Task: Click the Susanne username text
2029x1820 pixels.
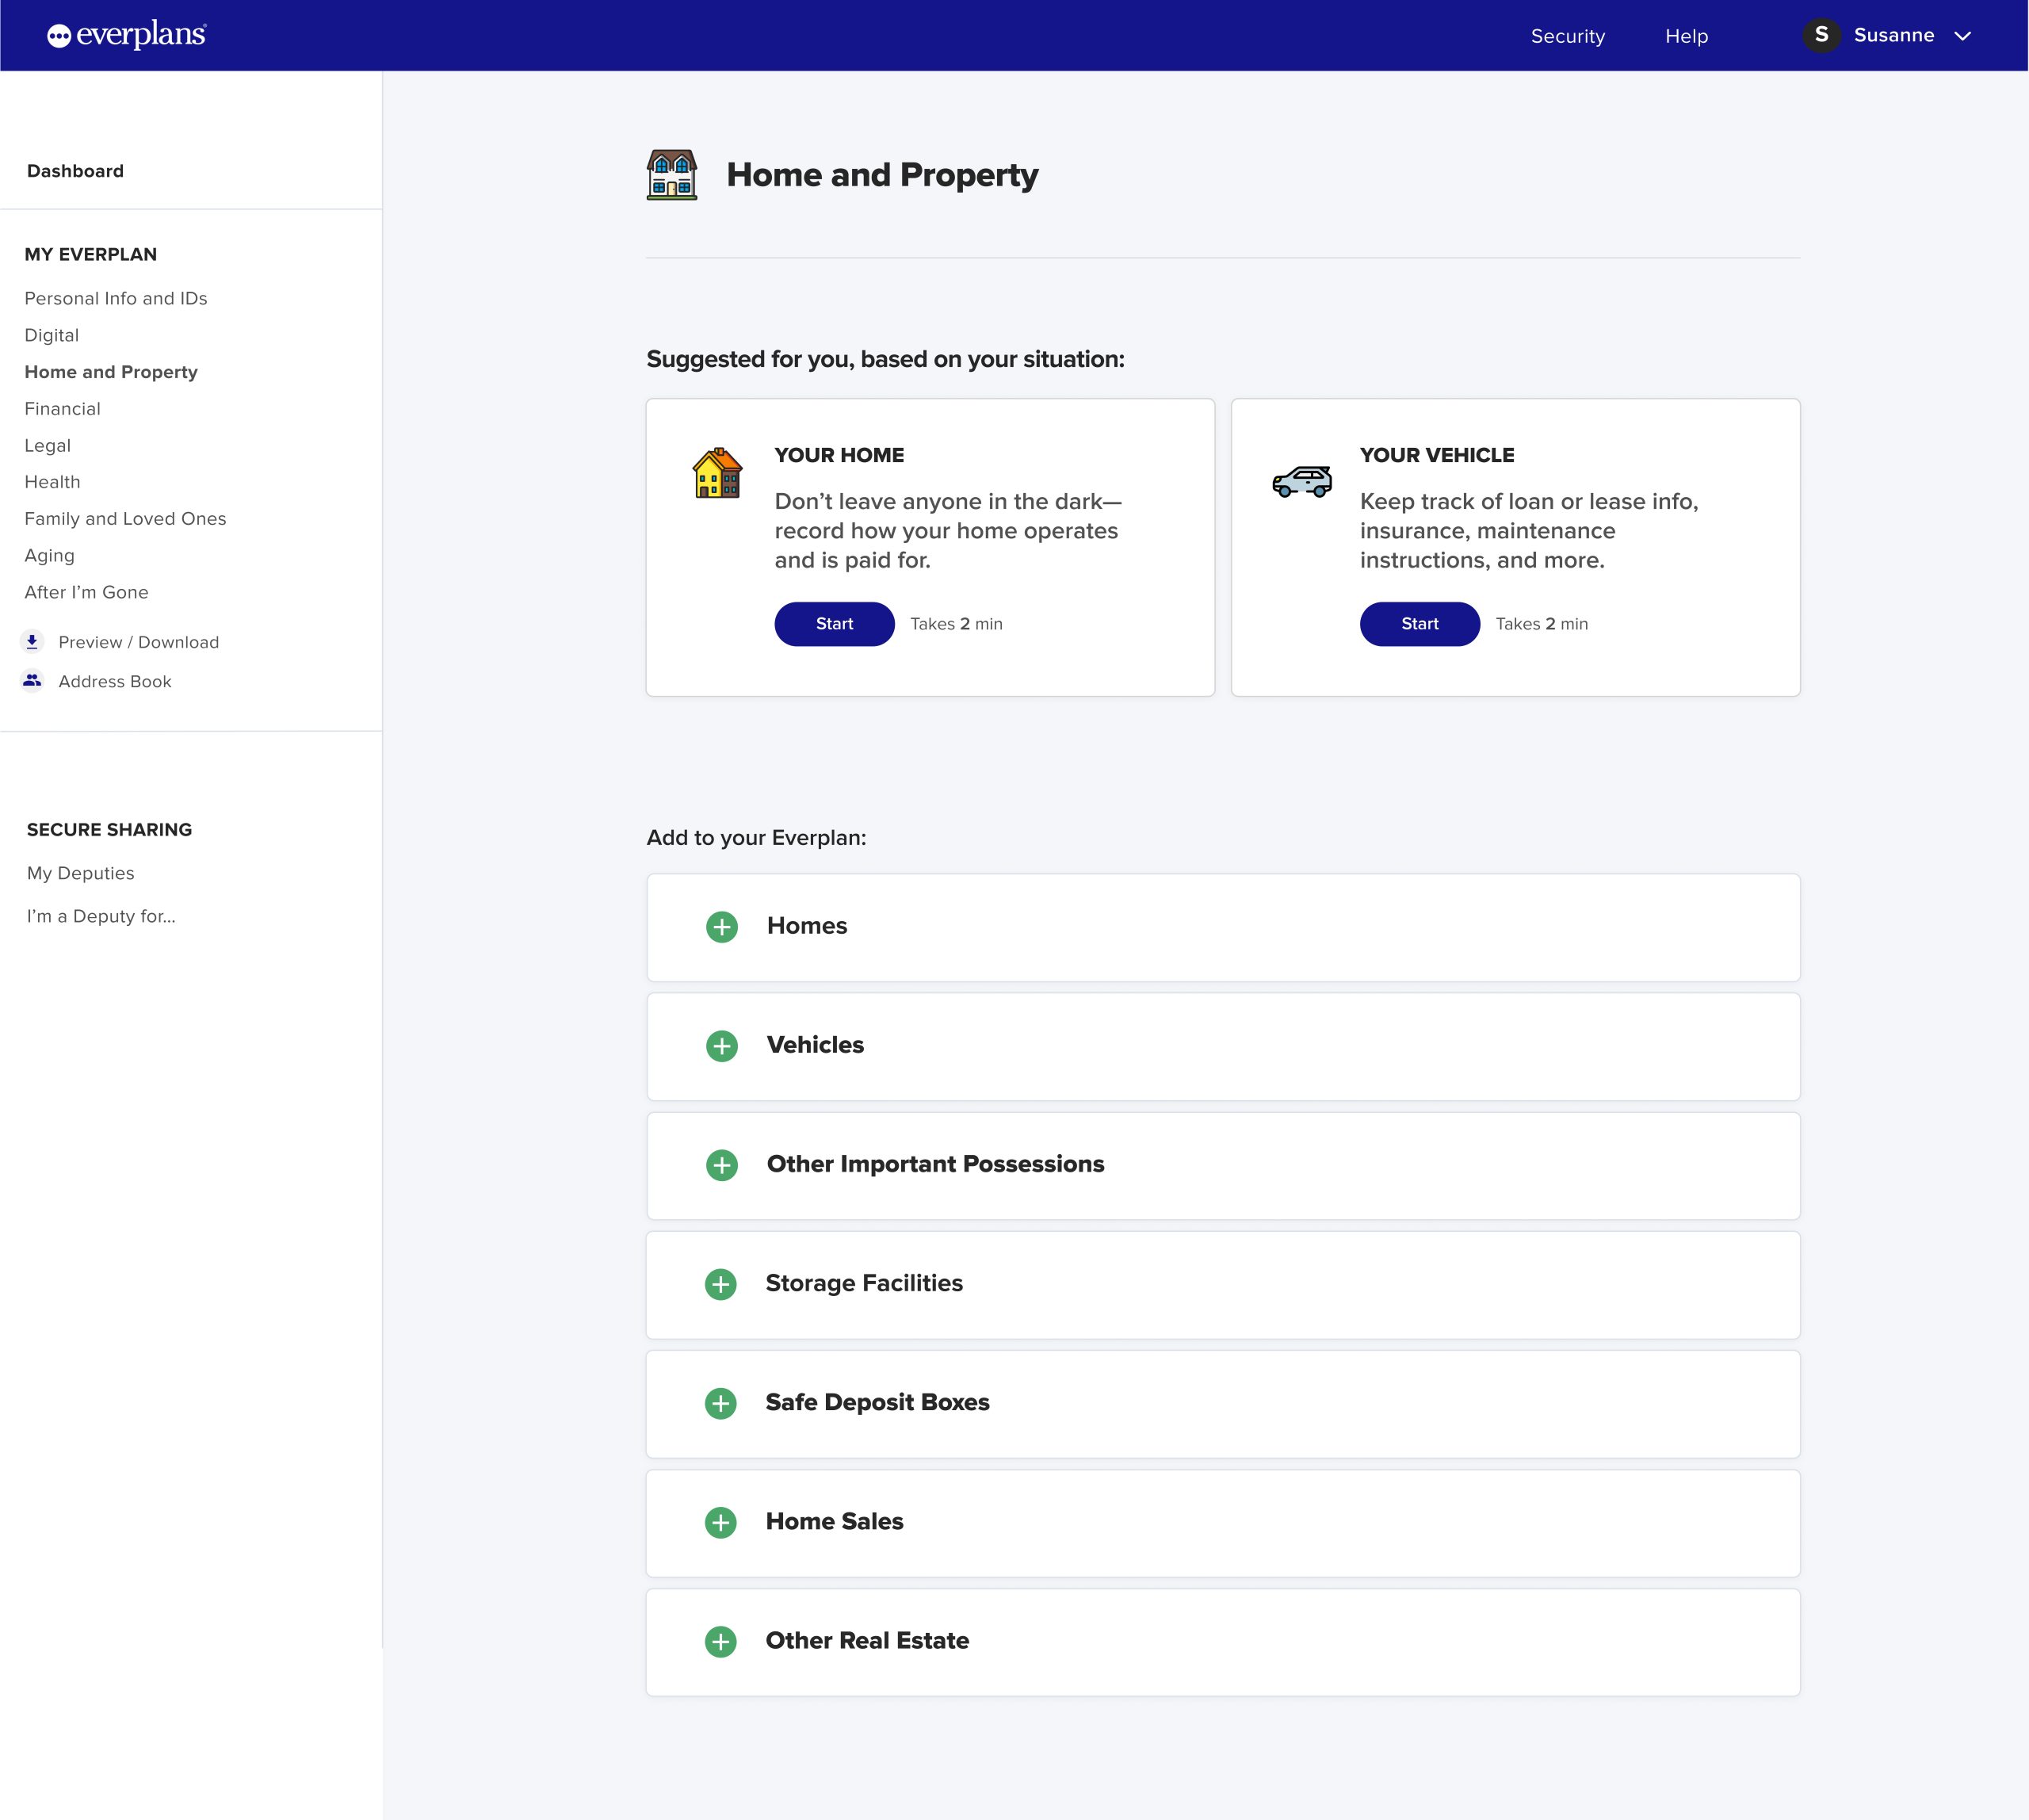Action: pyautogui.click(x=1893, y=35)
